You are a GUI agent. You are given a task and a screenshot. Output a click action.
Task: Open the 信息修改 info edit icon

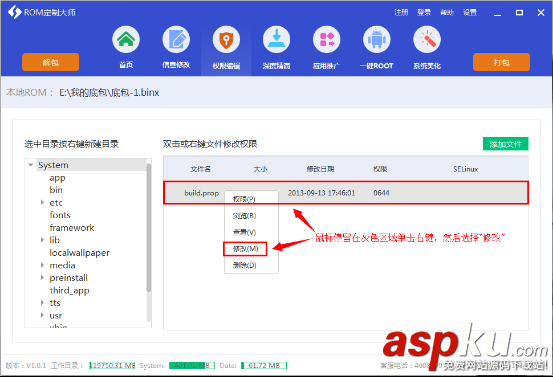(176, 39)
